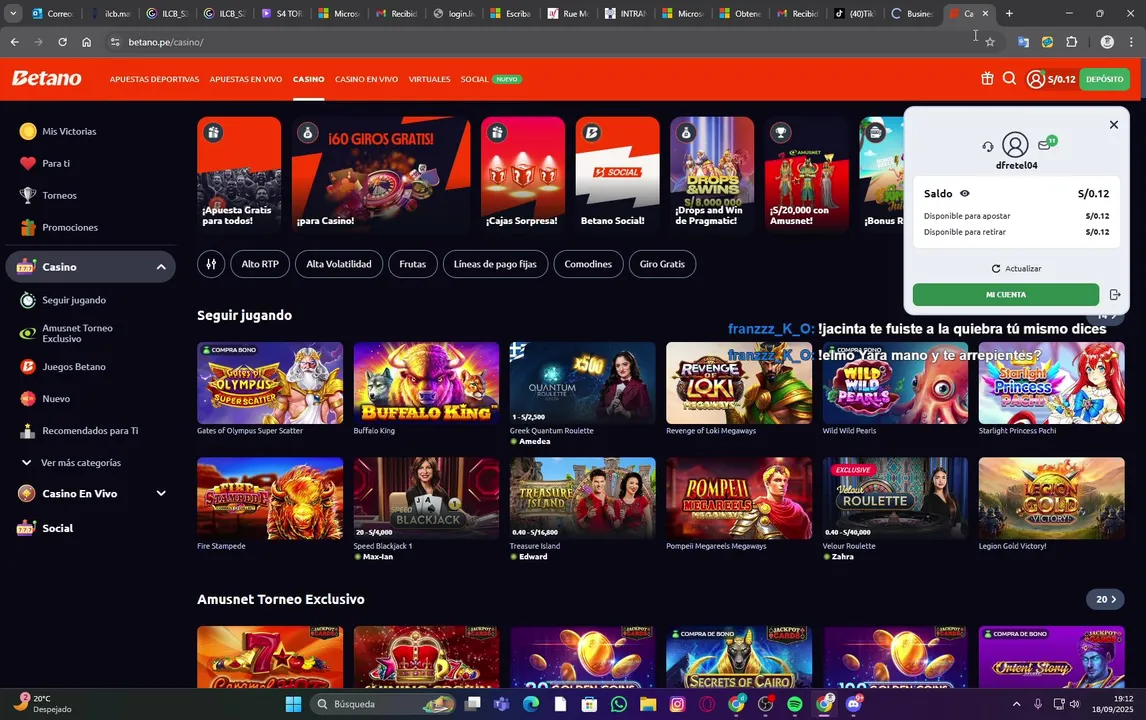The width and height of the screenshot is (1146, 720).
Task: Open Nuevo games sidebar item
Action: click(45, 398)
